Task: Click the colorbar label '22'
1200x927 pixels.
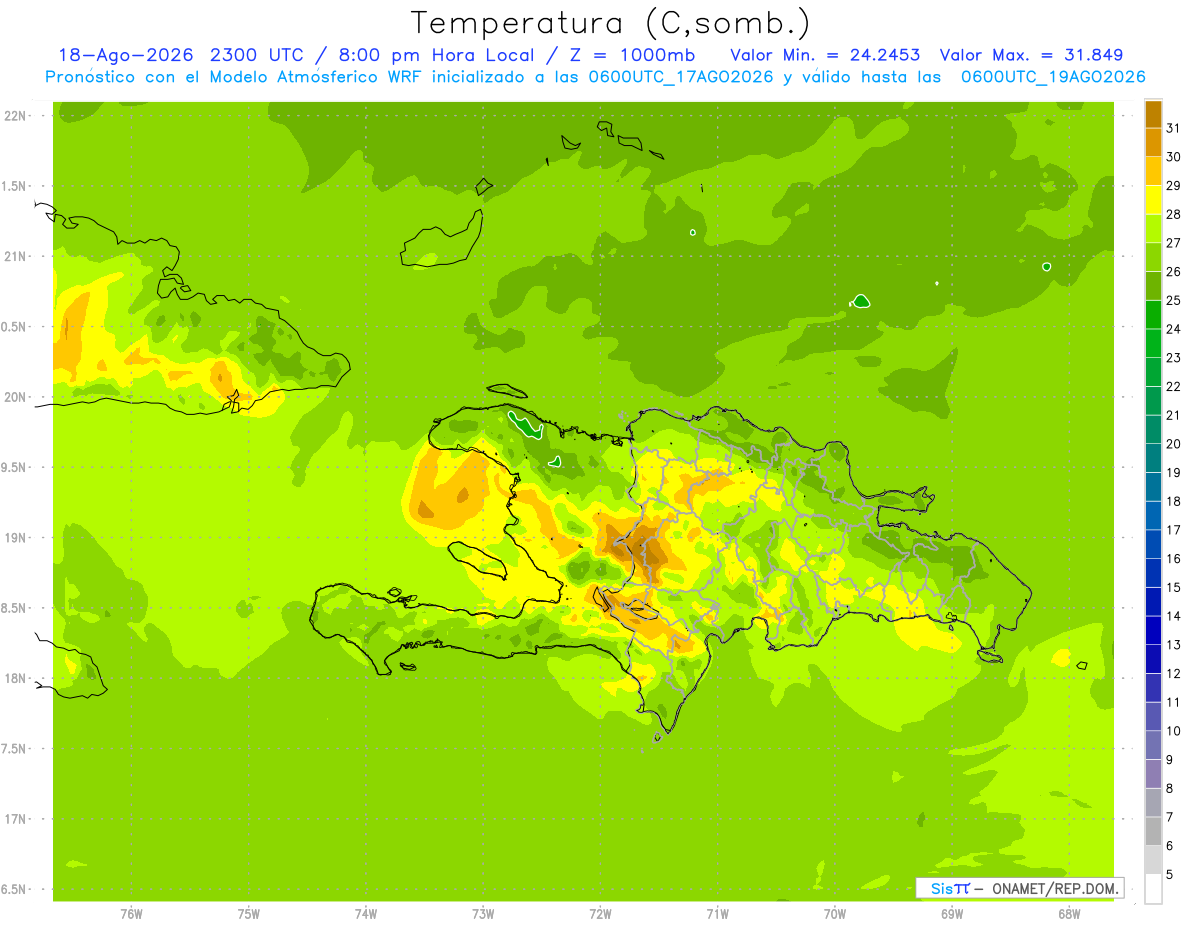Action: pyautogui.click(x=1174, y=386)
